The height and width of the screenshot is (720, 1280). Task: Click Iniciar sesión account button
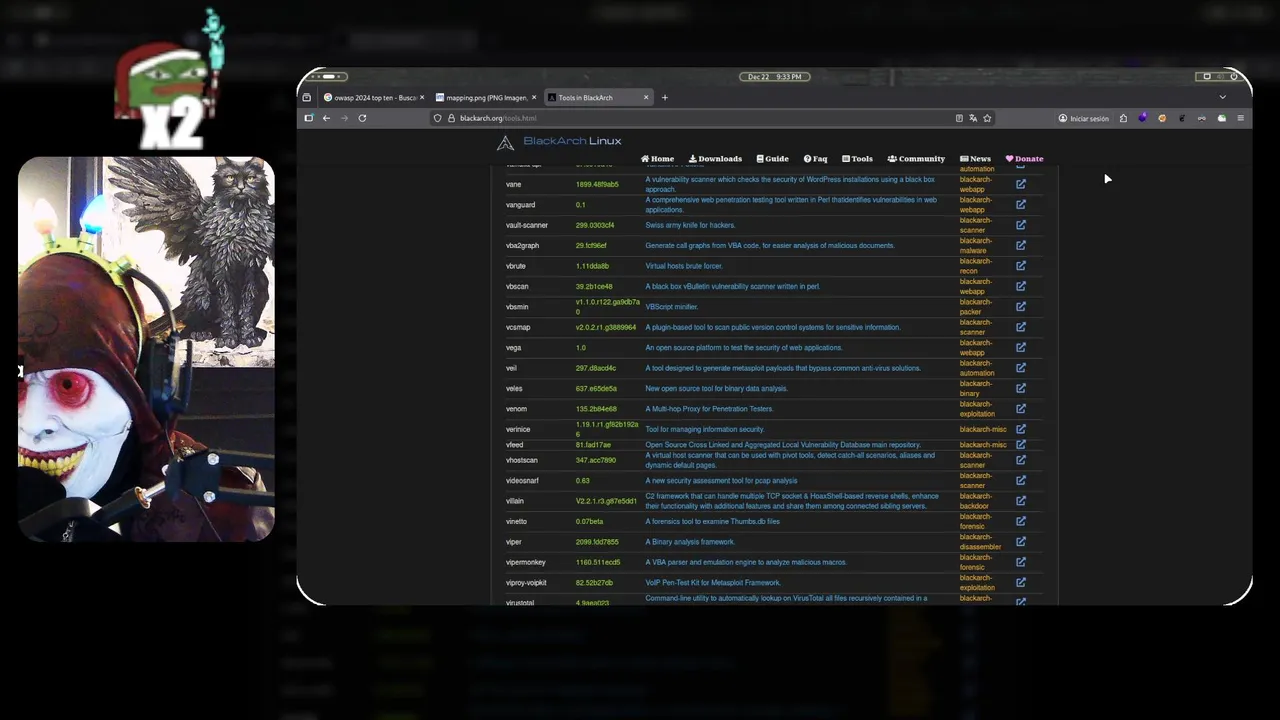(x=1084, y=118)
